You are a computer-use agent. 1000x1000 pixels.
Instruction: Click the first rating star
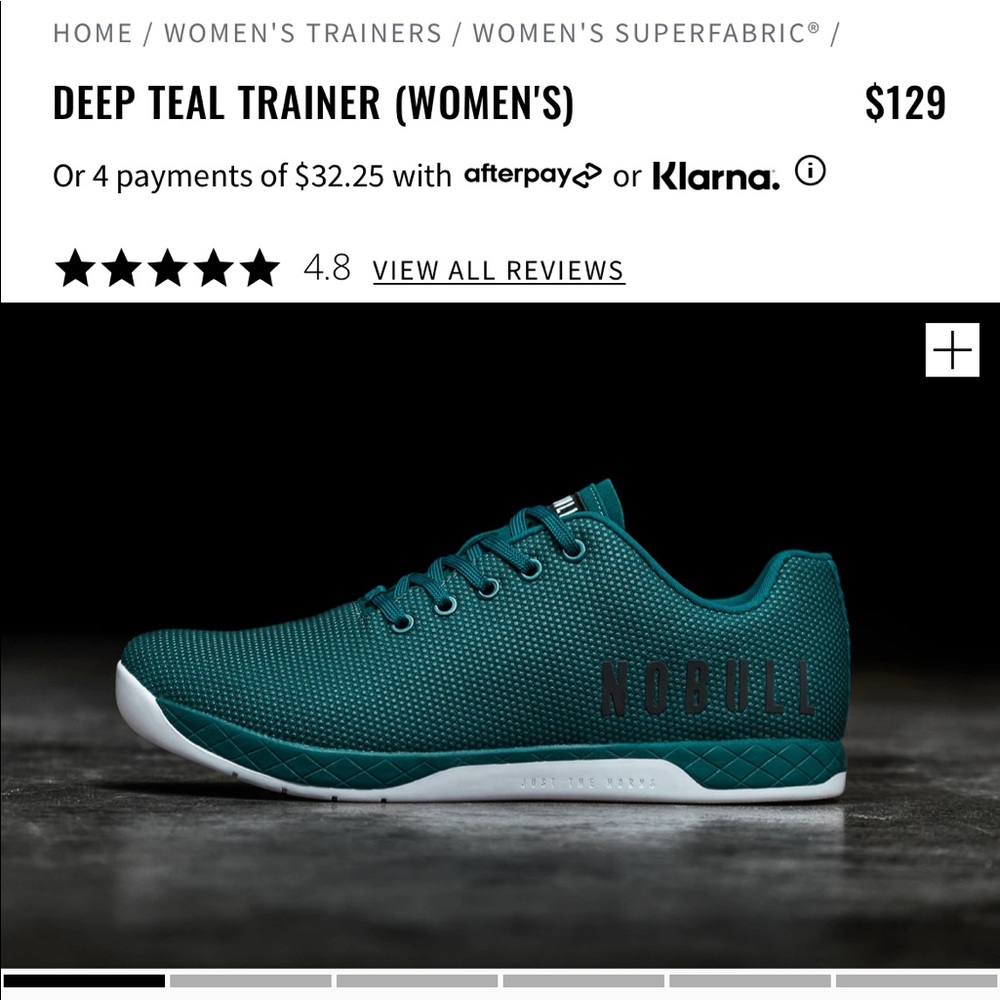click(x=75, y=268)
